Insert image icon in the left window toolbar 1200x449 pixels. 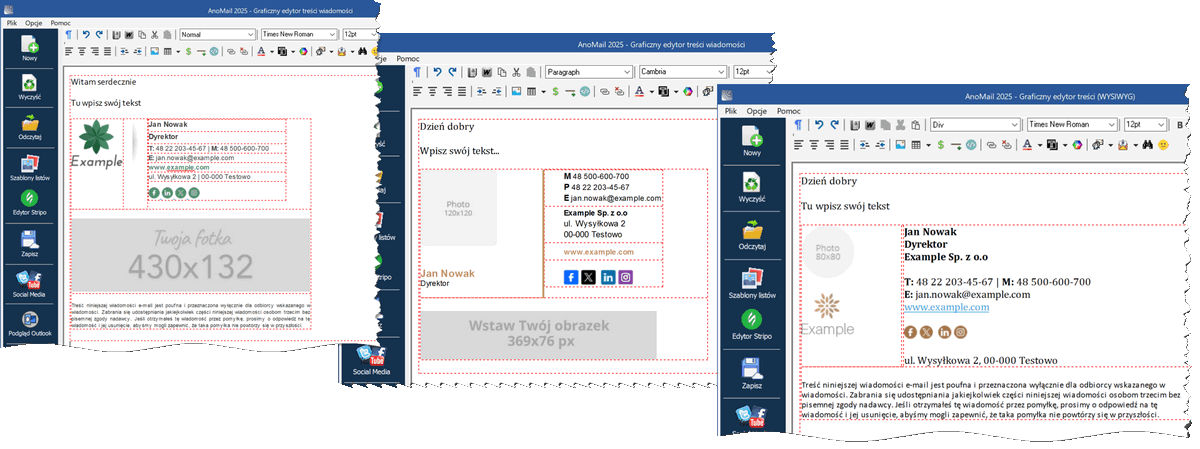tap(155, 51)
